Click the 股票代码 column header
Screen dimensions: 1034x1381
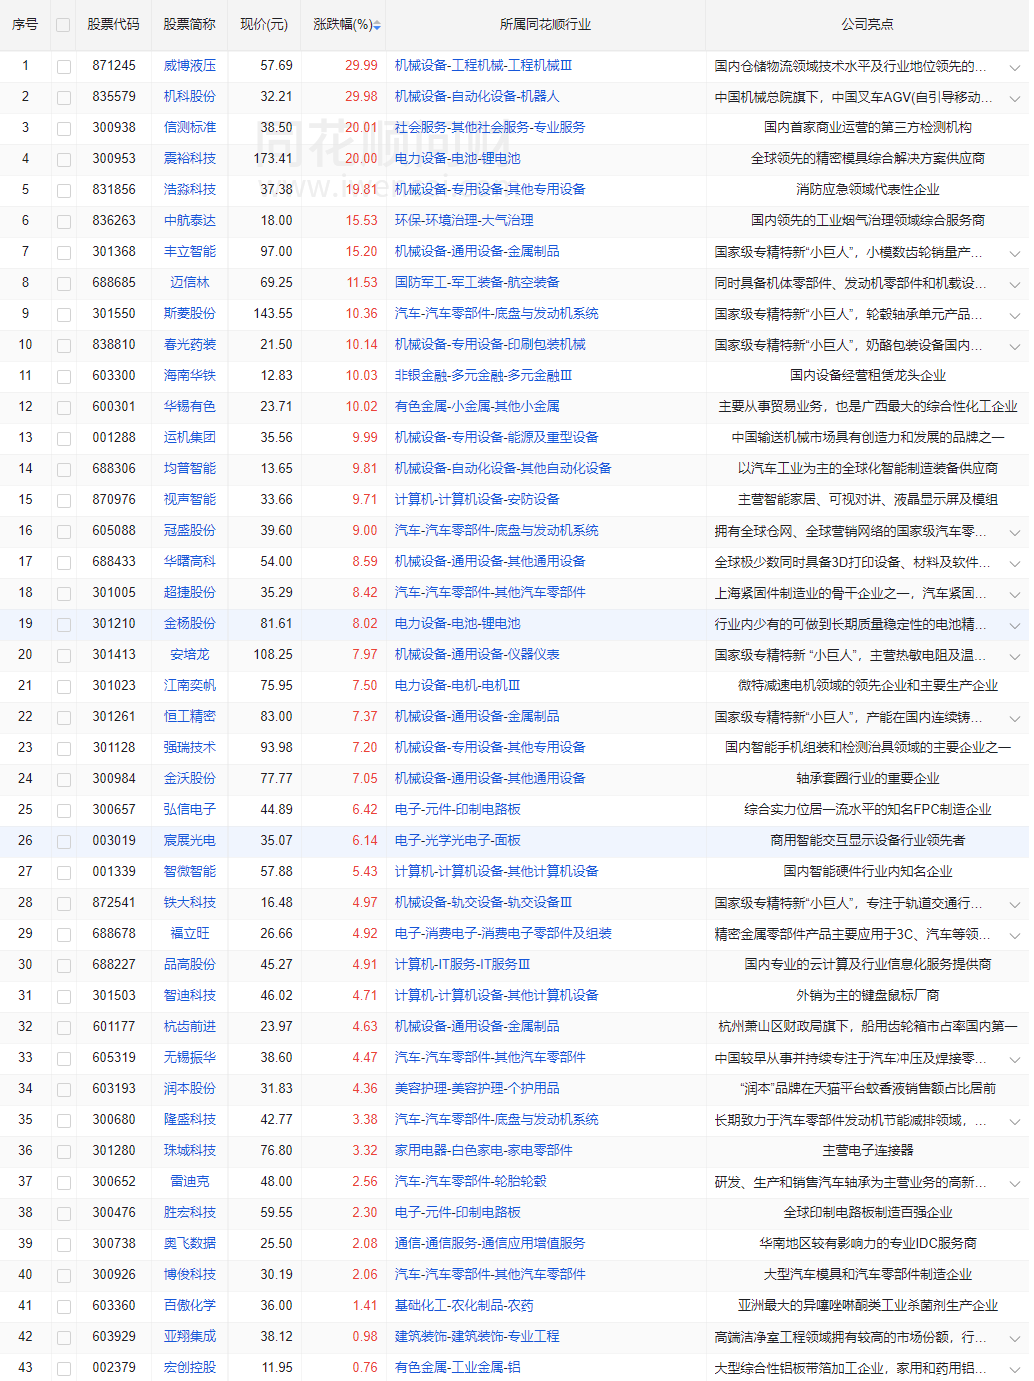(x=113, y=24)
